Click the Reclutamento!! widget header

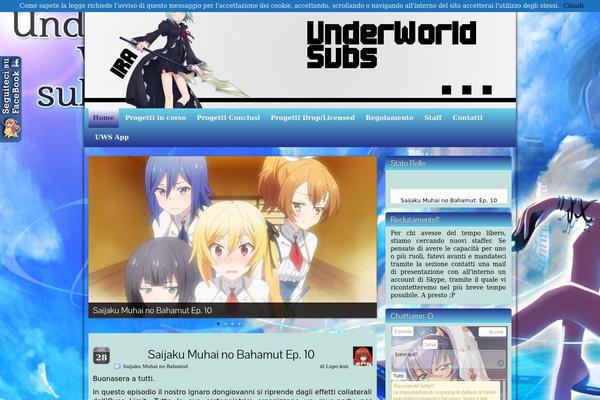tap(448, 220)
